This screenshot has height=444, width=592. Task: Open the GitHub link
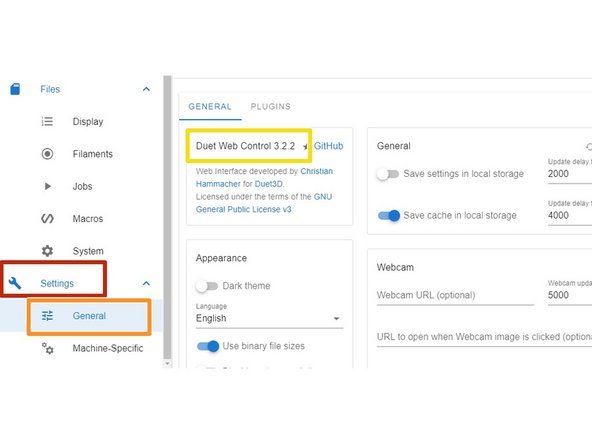328,146
